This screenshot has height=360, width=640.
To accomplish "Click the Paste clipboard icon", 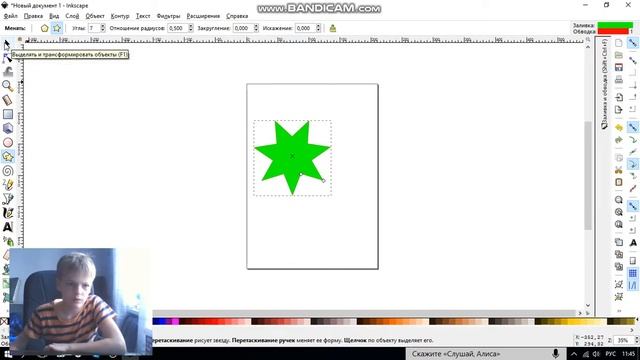I will pyautogui.click(x=619, y=182).
